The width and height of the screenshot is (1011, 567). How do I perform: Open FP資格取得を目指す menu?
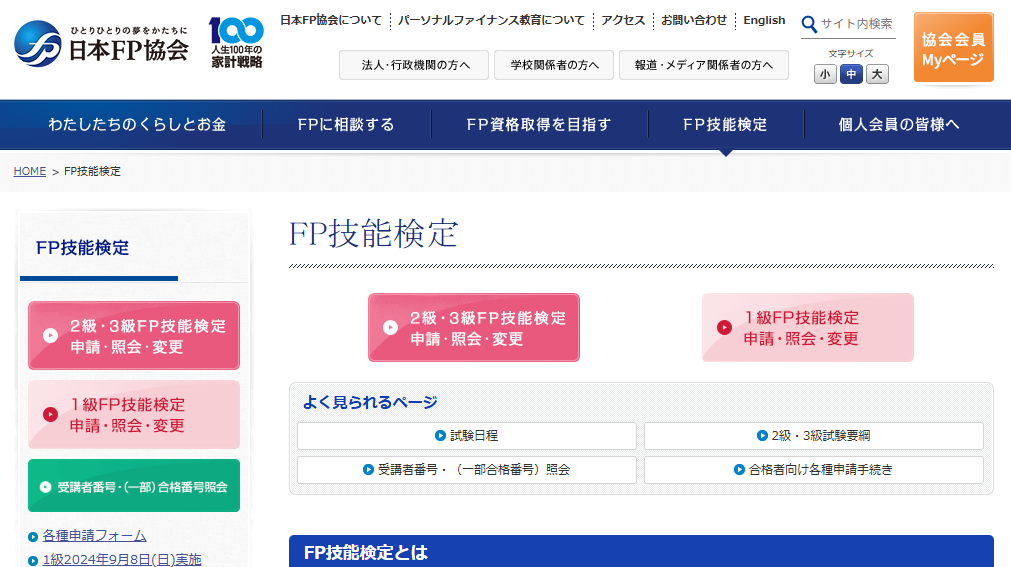pos(539,124)
